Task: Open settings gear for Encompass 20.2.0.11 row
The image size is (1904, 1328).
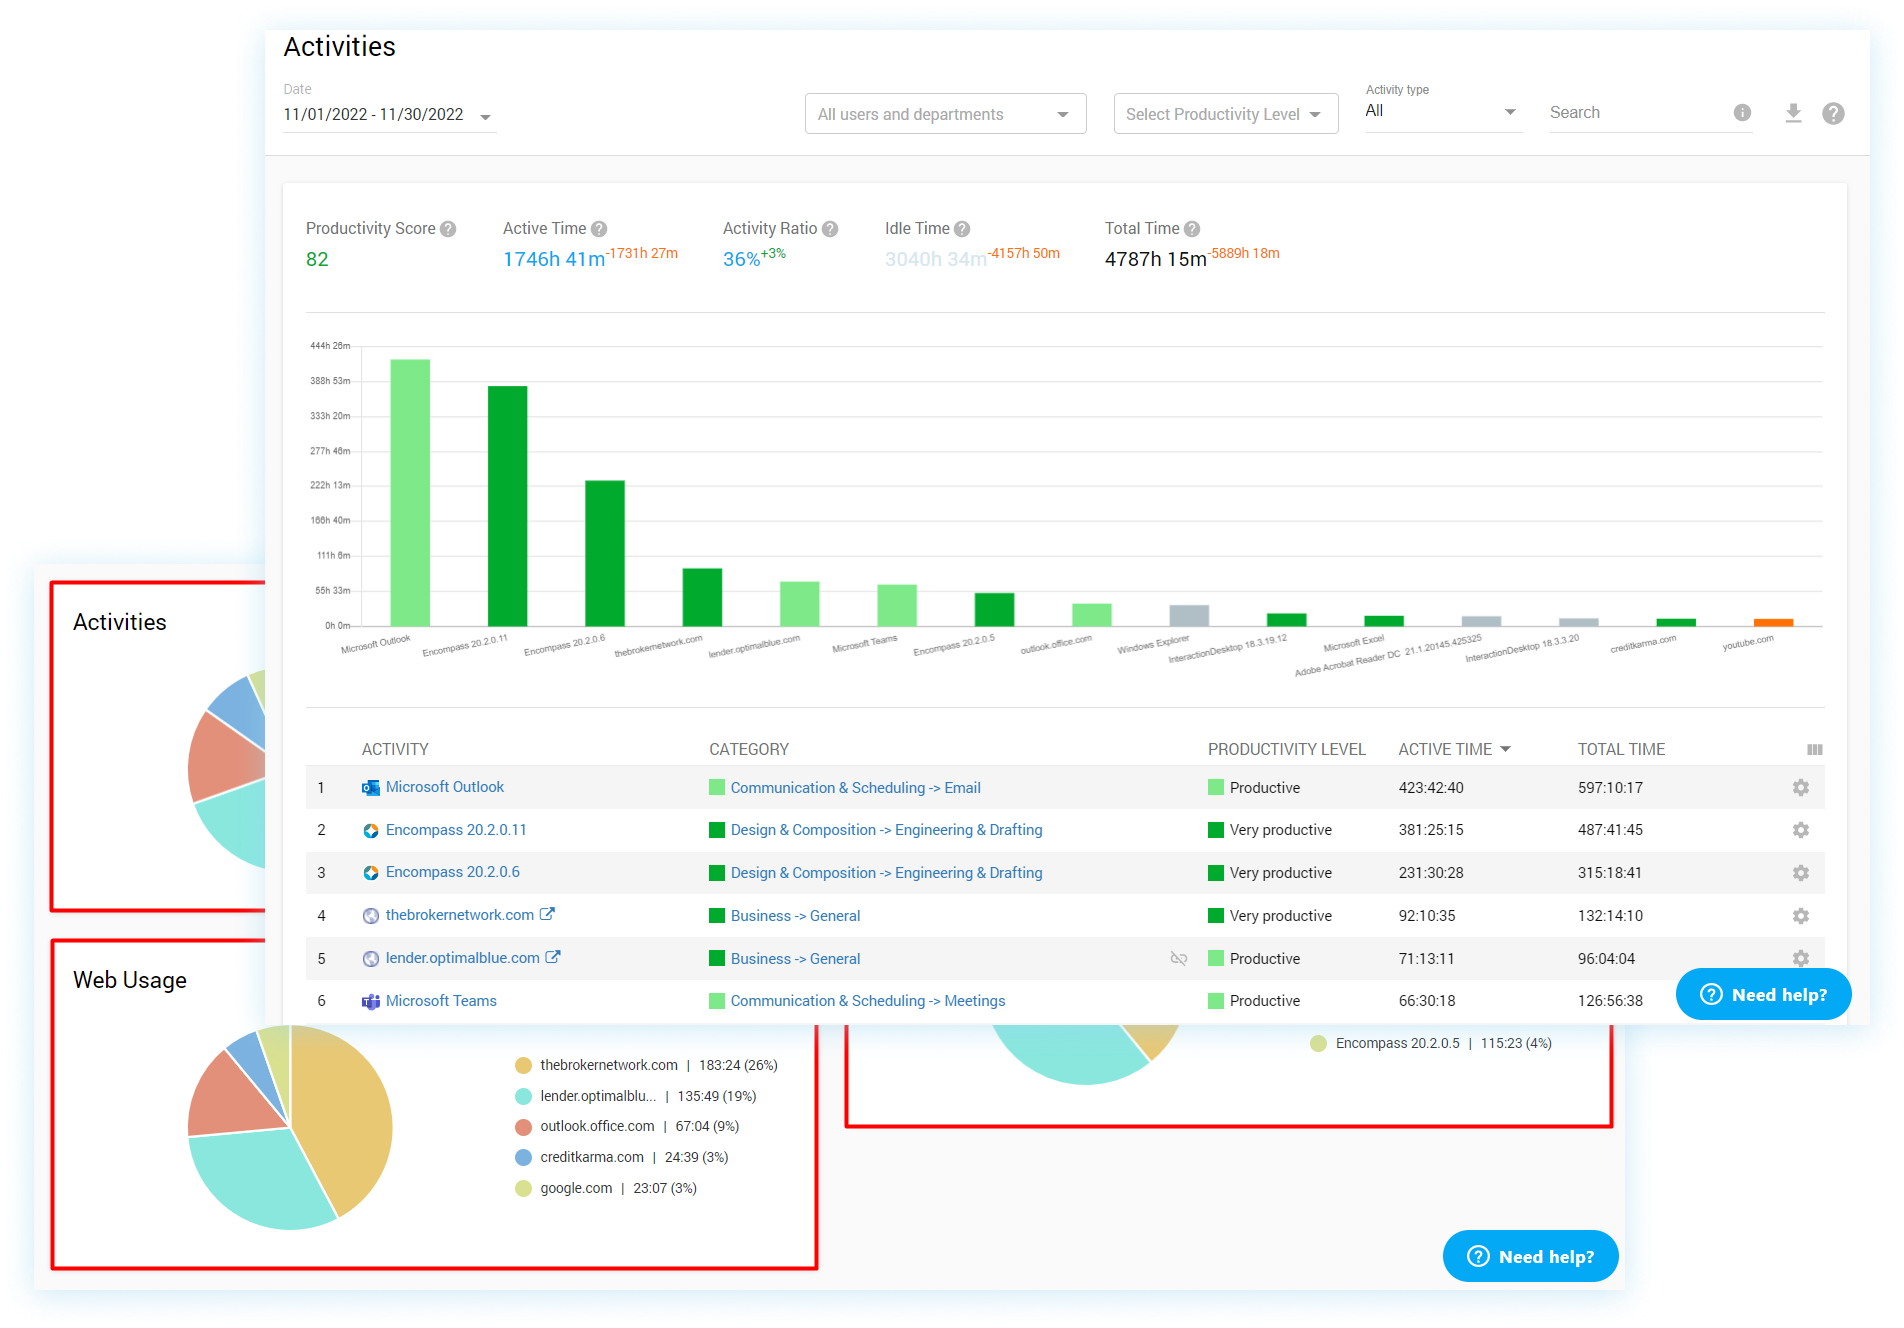Action: [x=1800, y=830]
